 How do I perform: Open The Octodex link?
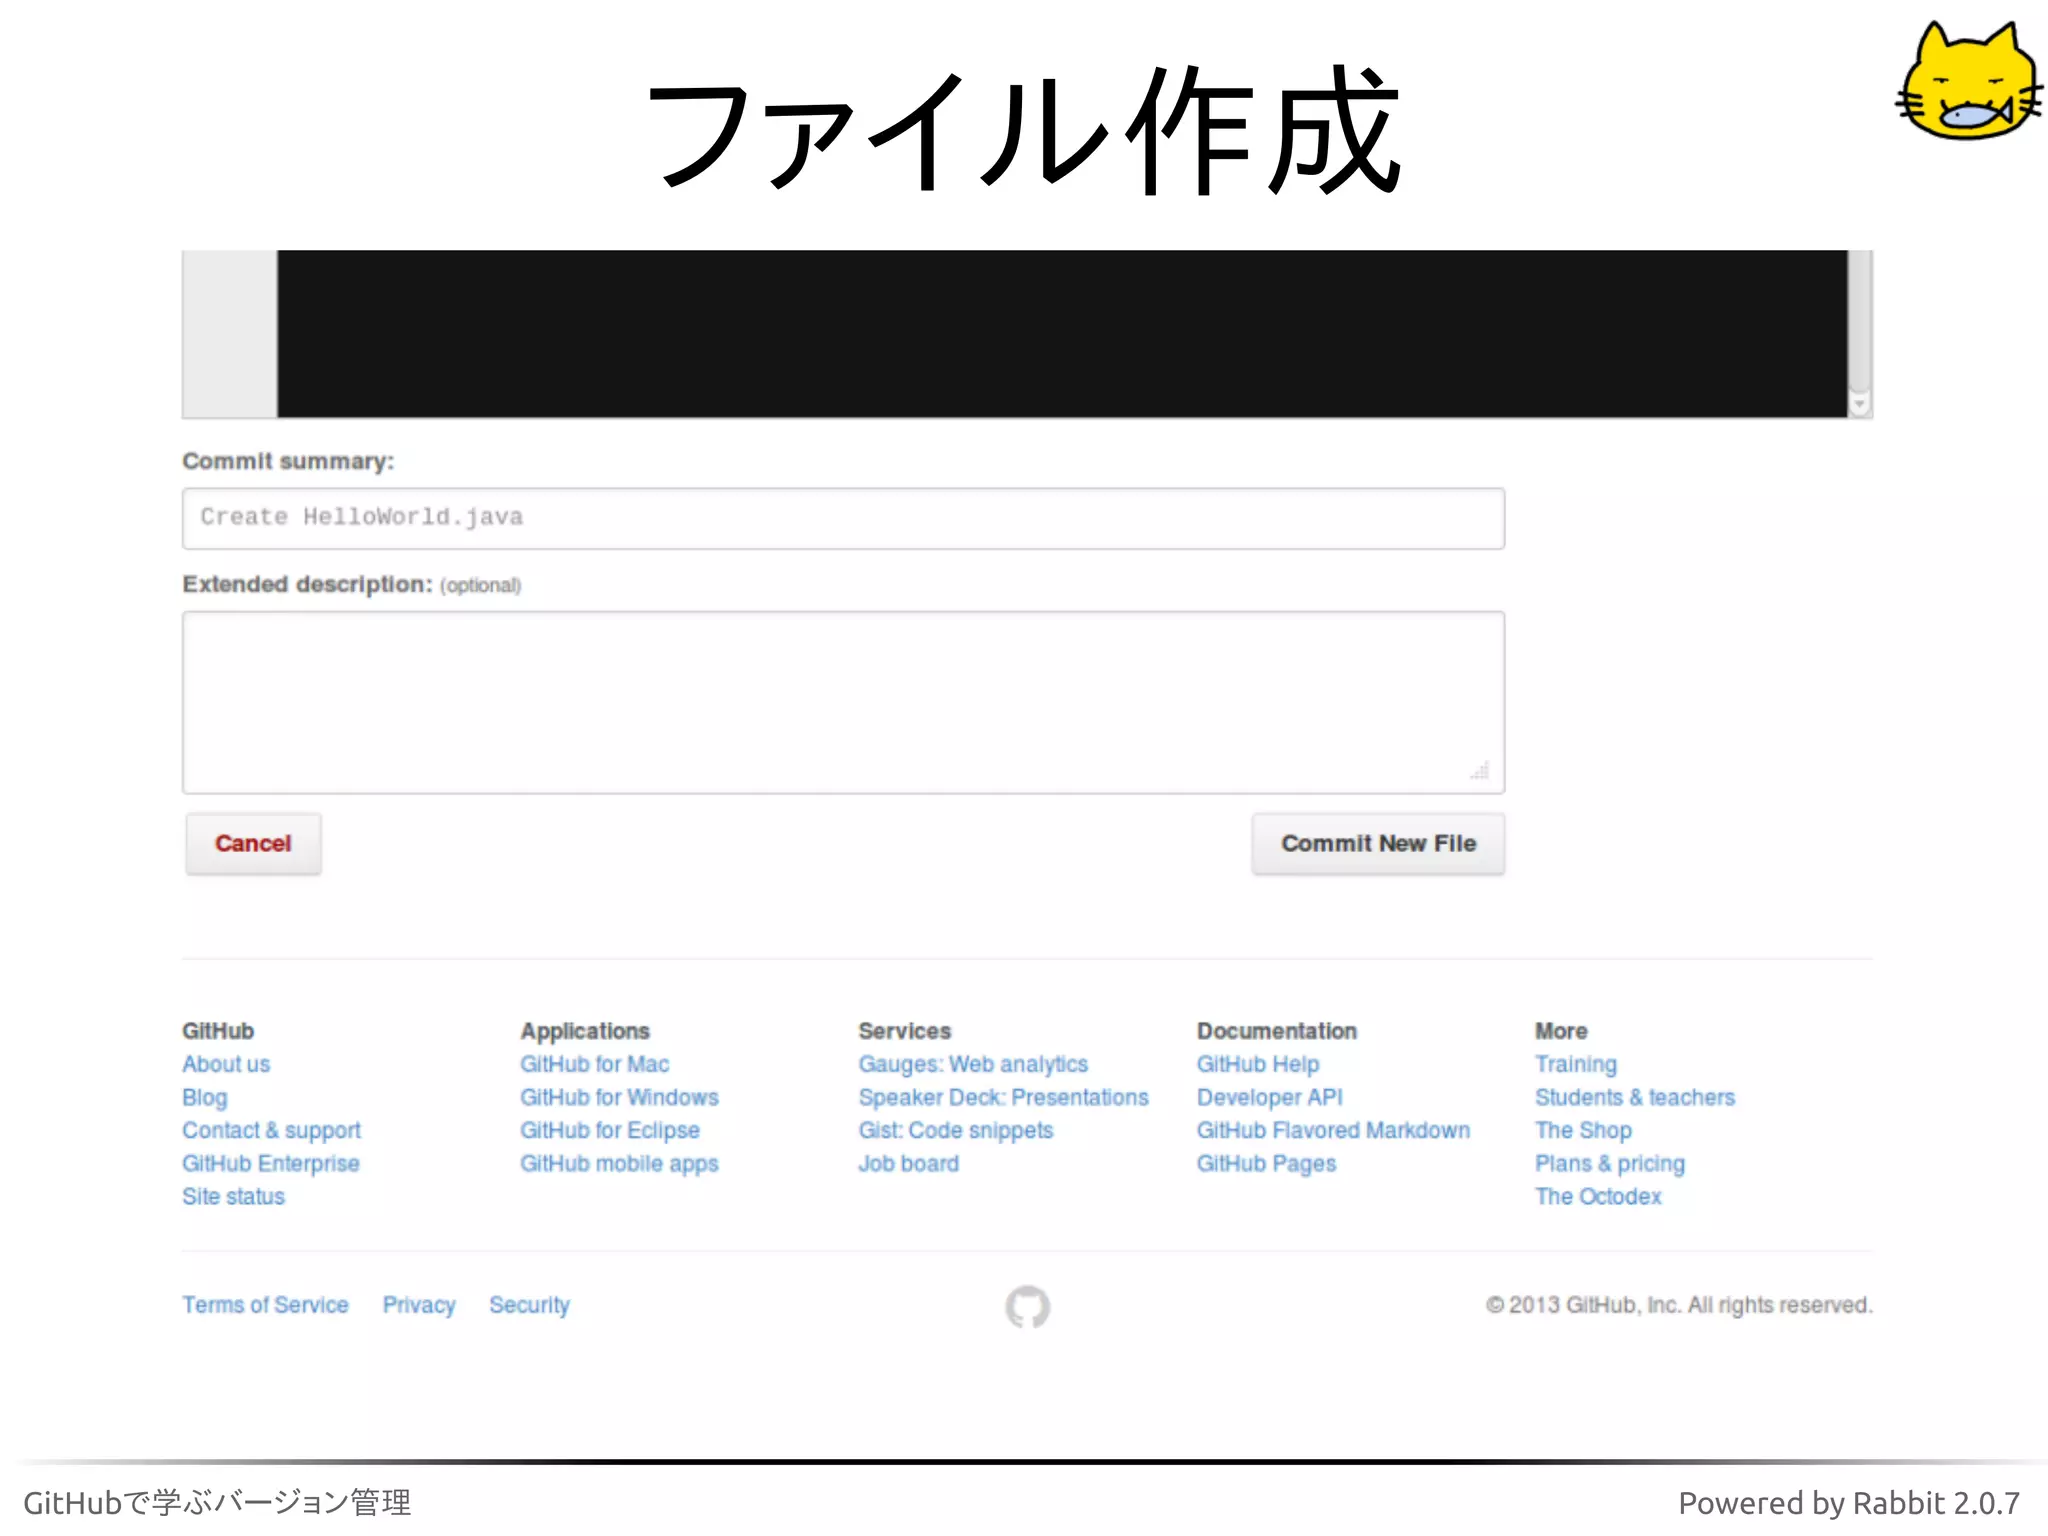[x=1597, y=1196]
